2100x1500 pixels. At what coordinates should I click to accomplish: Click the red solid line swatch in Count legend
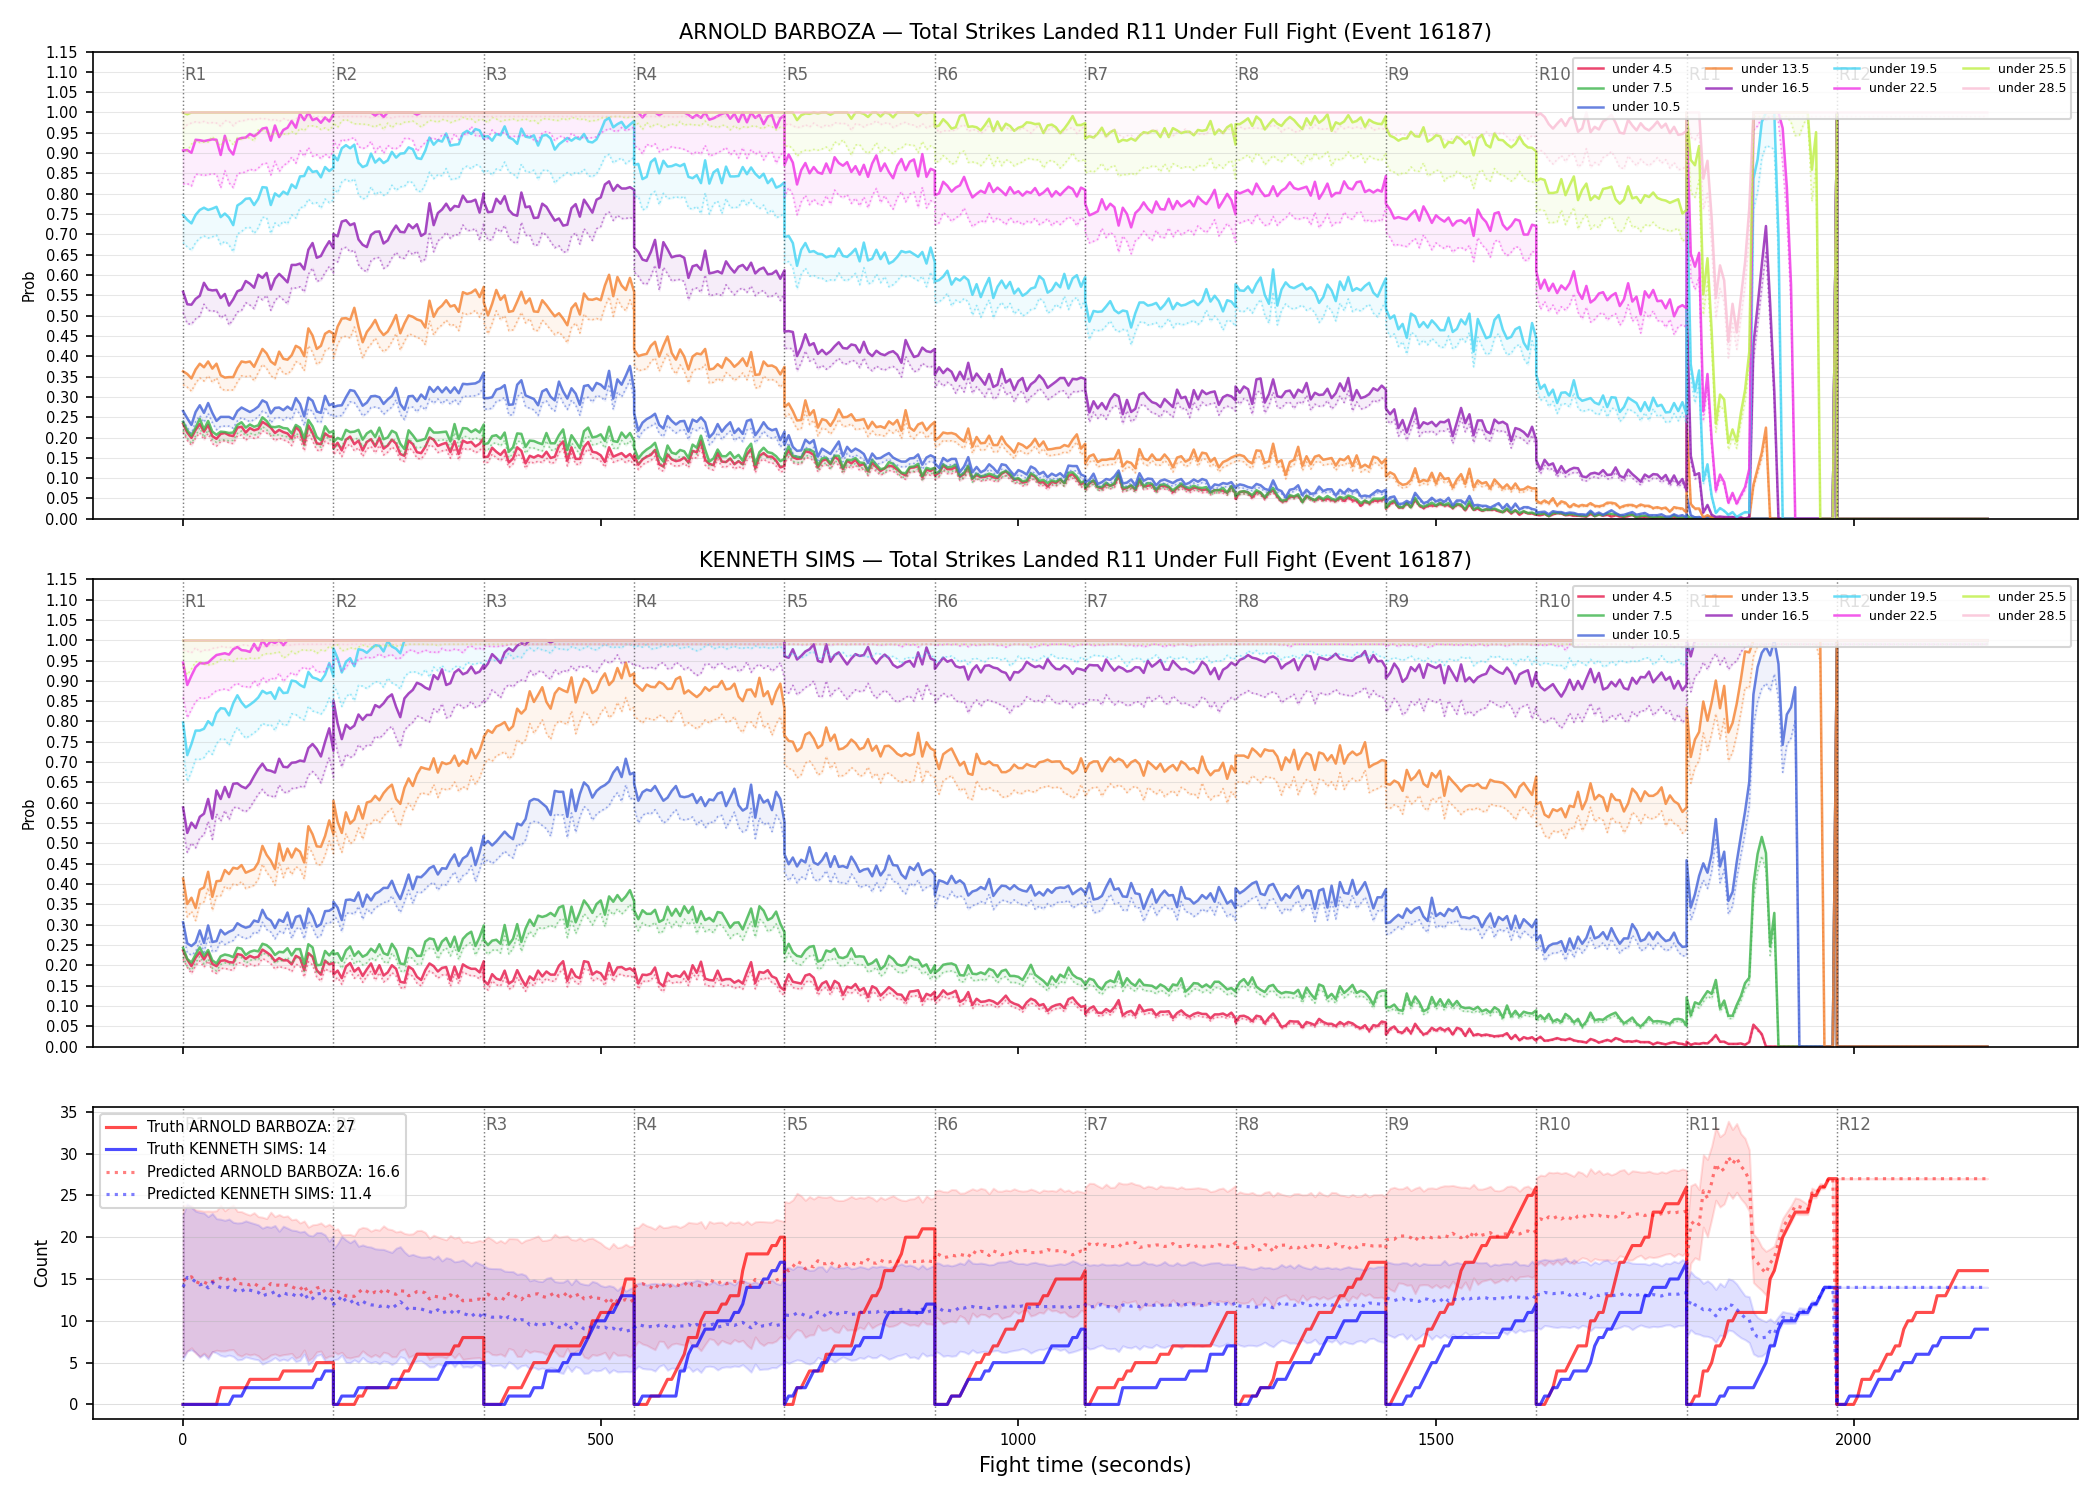[121, 1127]
